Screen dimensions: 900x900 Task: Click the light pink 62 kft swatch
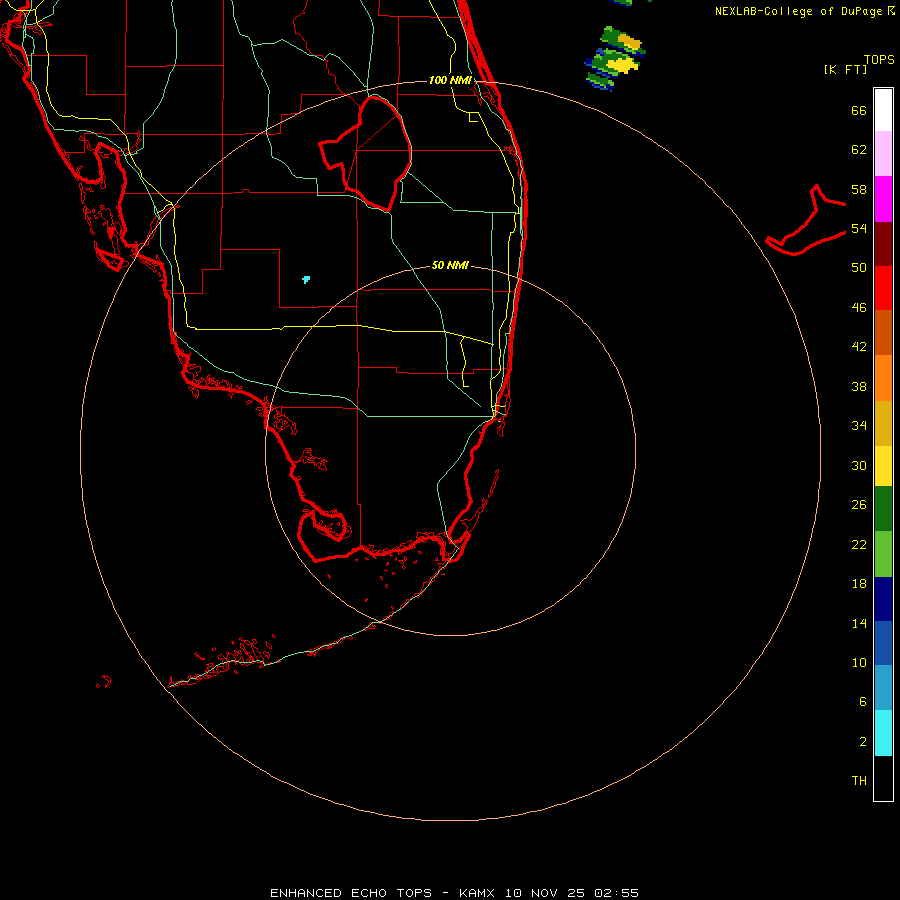click(x=883, y=153)
